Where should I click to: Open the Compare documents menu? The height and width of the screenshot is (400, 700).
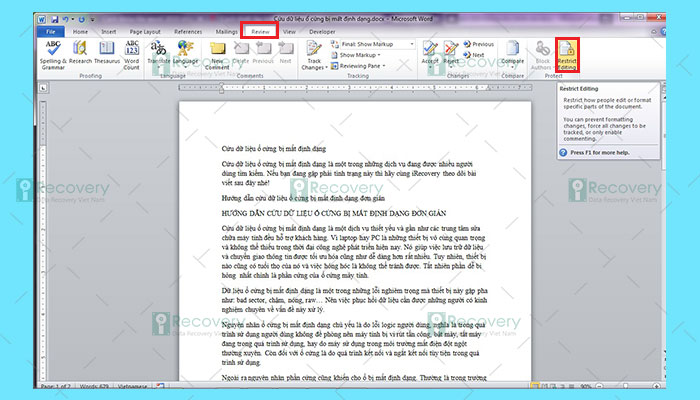[x=512, y=52]
